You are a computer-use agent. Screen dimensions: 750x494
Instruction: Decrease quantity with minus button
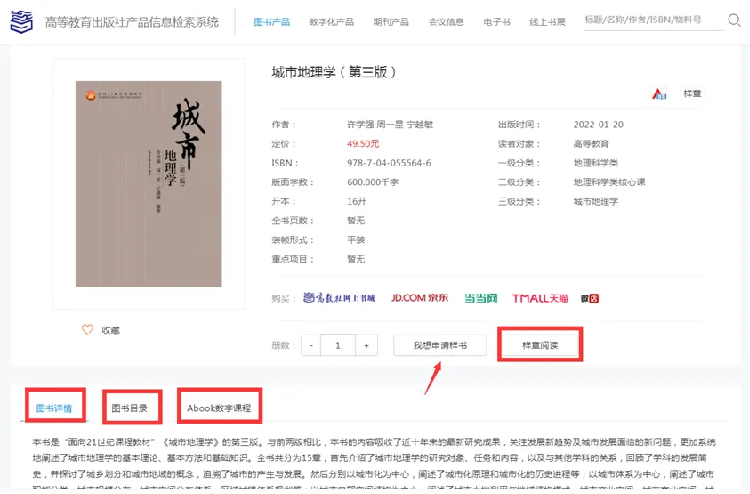pyautogui.click(x=311, y=345)
